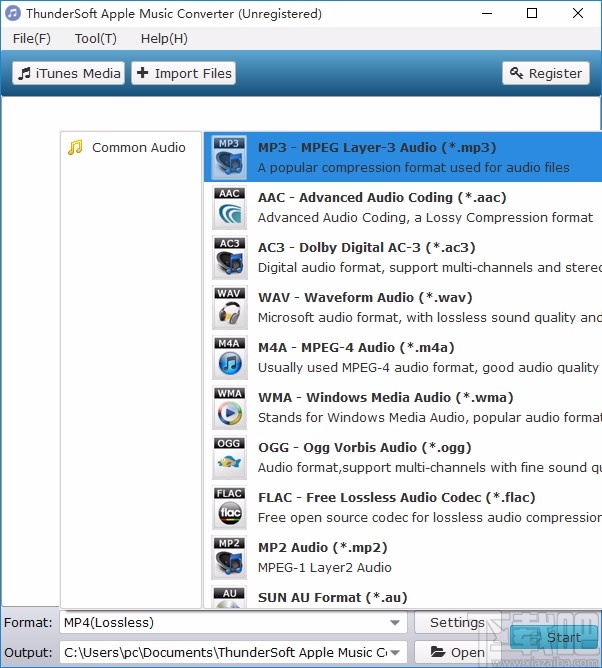602x668 pixels.
Task: Select WAV - Waveform Audio format
Action: [x=403, y=308]
